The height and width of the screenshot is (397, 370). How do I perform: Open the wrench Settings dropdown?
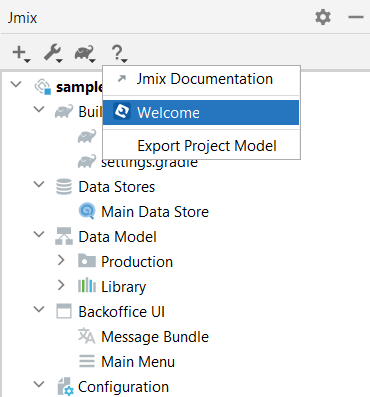(x=53, y=53)
